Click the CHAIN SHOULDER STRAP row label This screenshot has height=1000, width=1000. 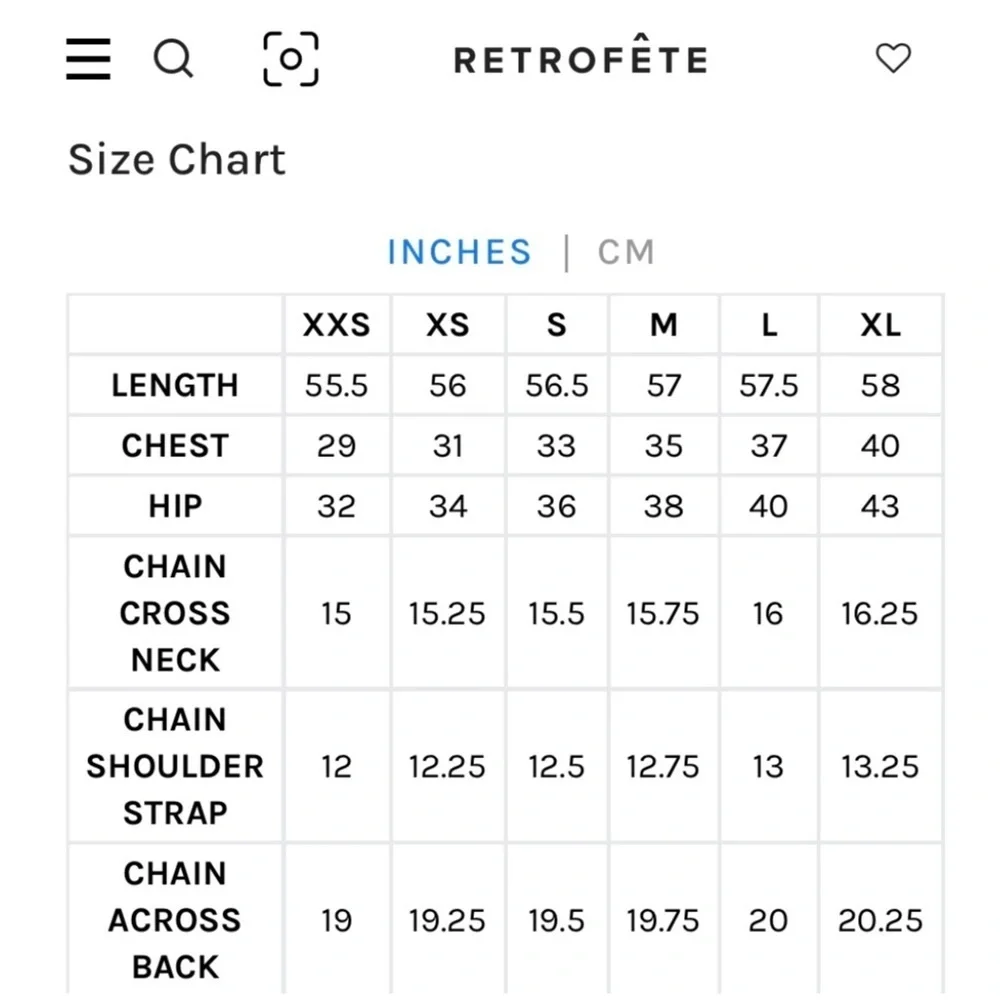pyautogui.click(x=175, y=766)
